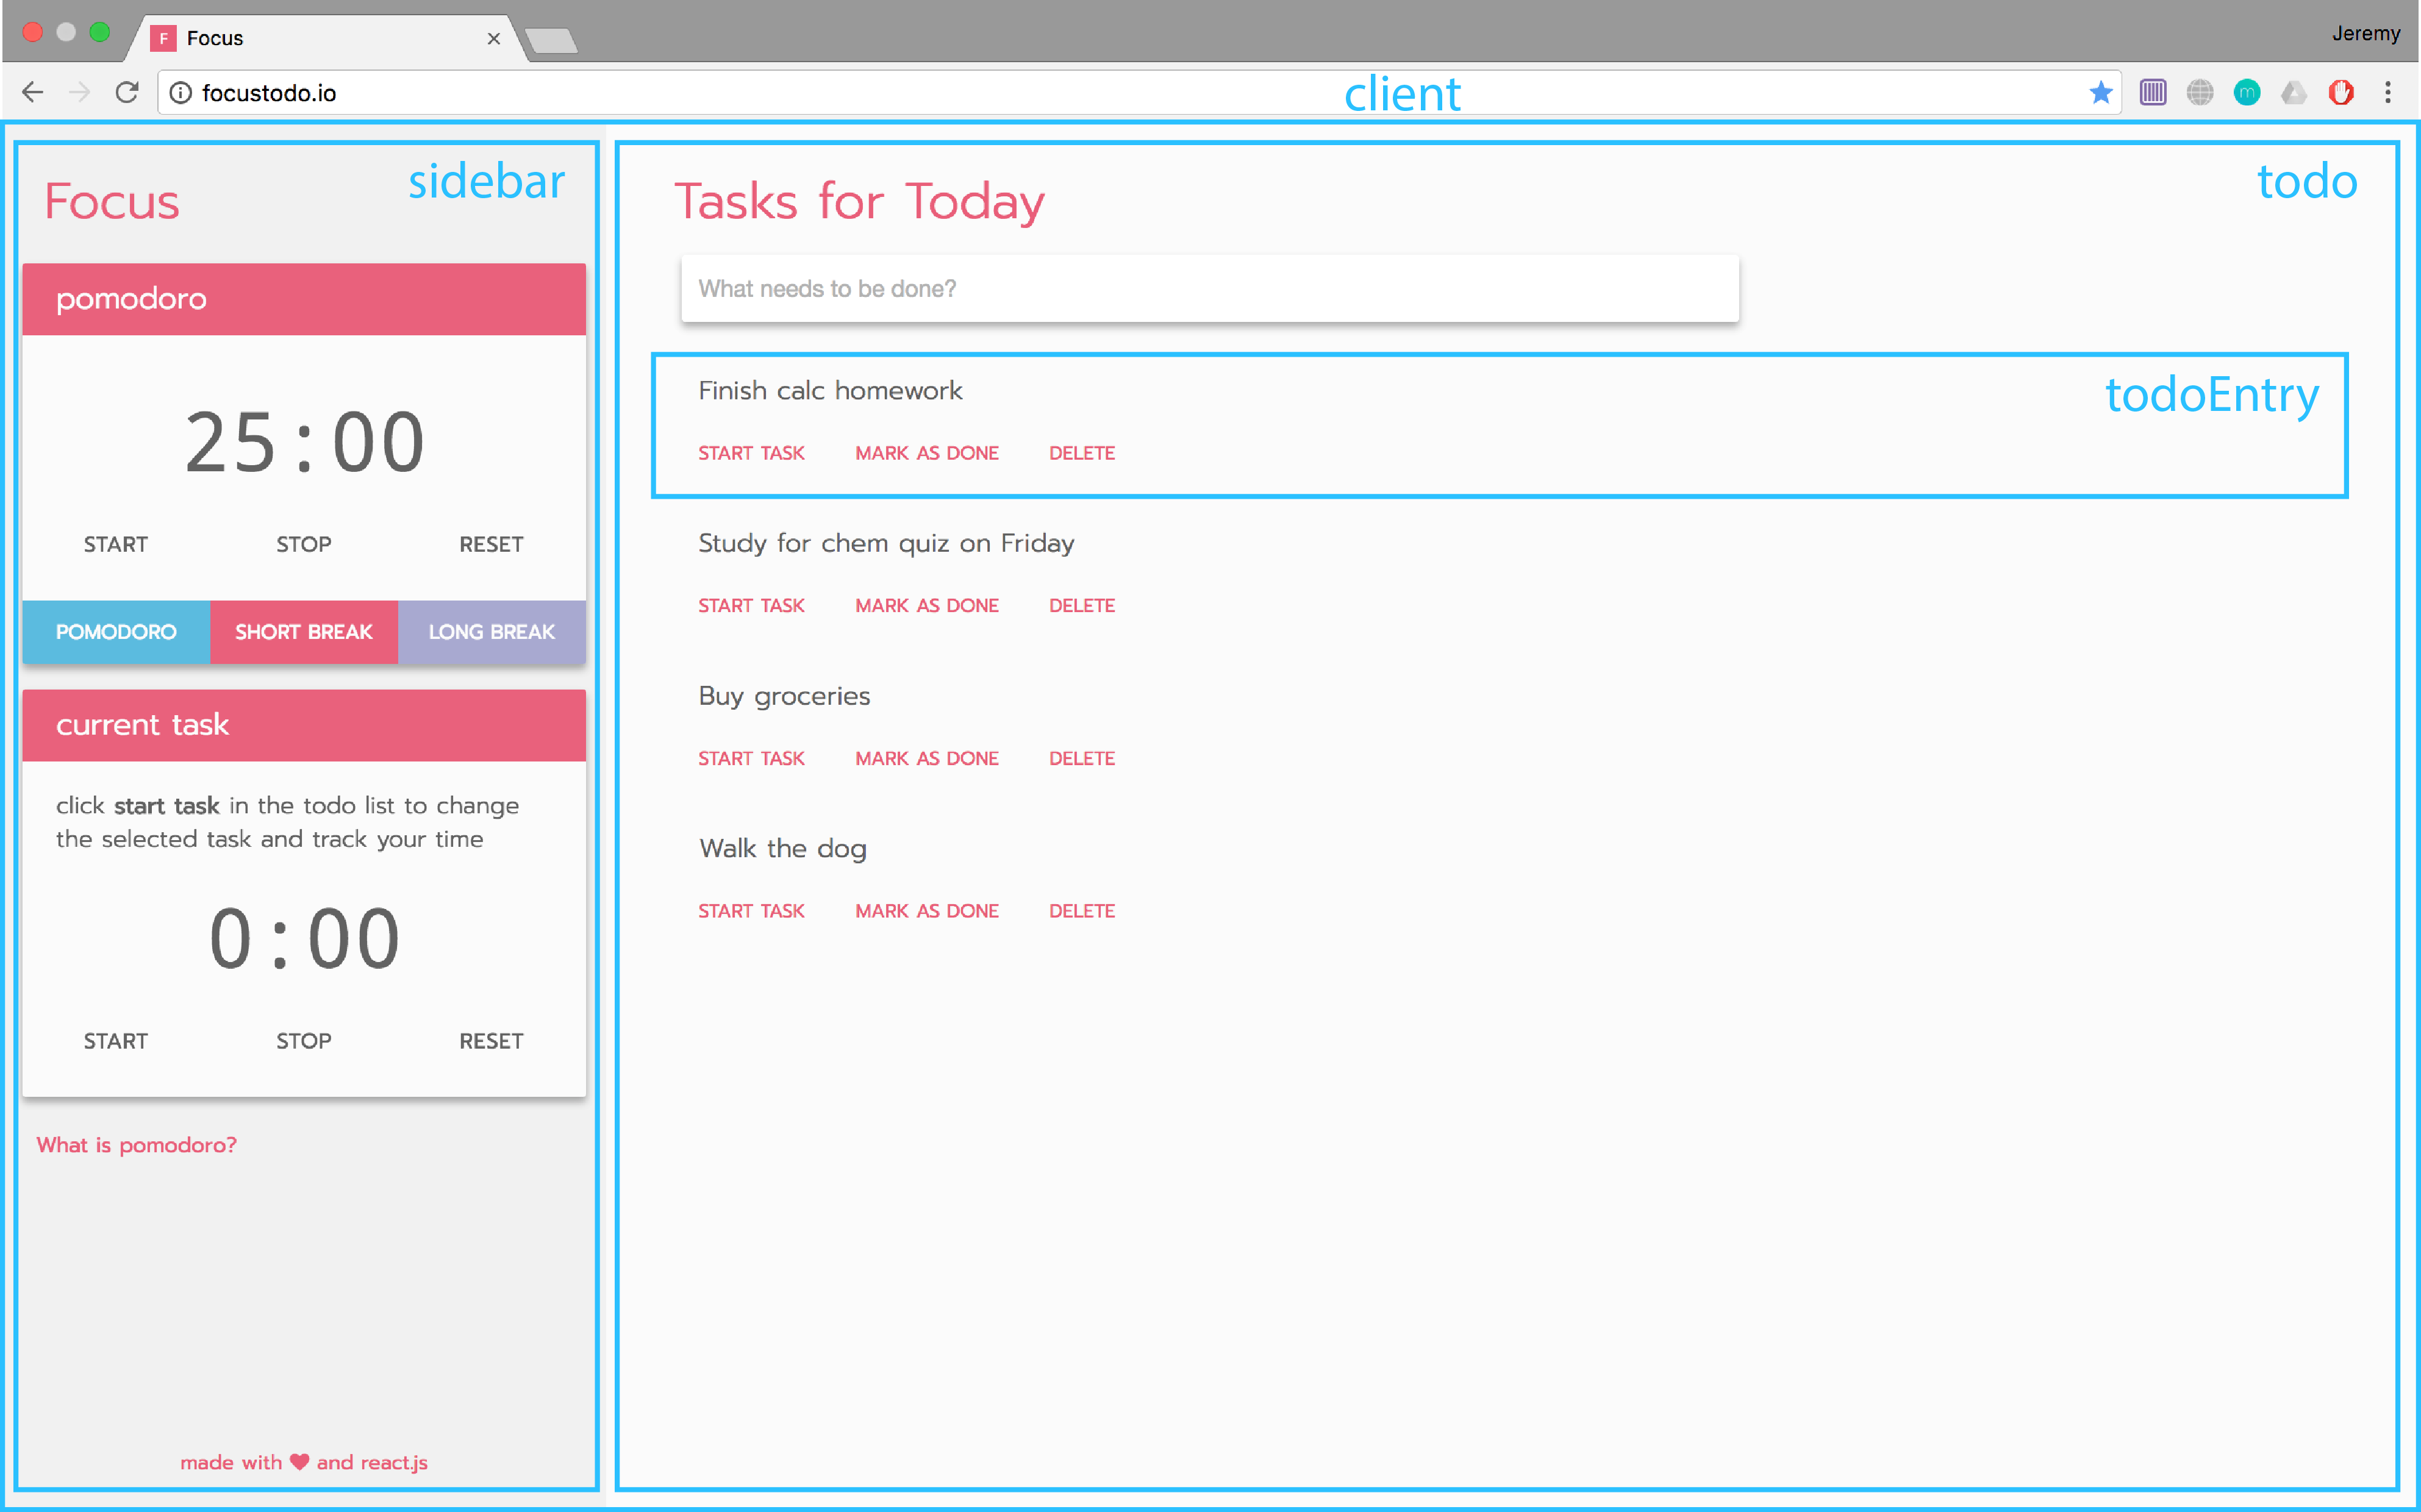The width and height of the screenshot is (2421, 1512).
Task: Stop the current task timer
Action: tap(304, 1041)
